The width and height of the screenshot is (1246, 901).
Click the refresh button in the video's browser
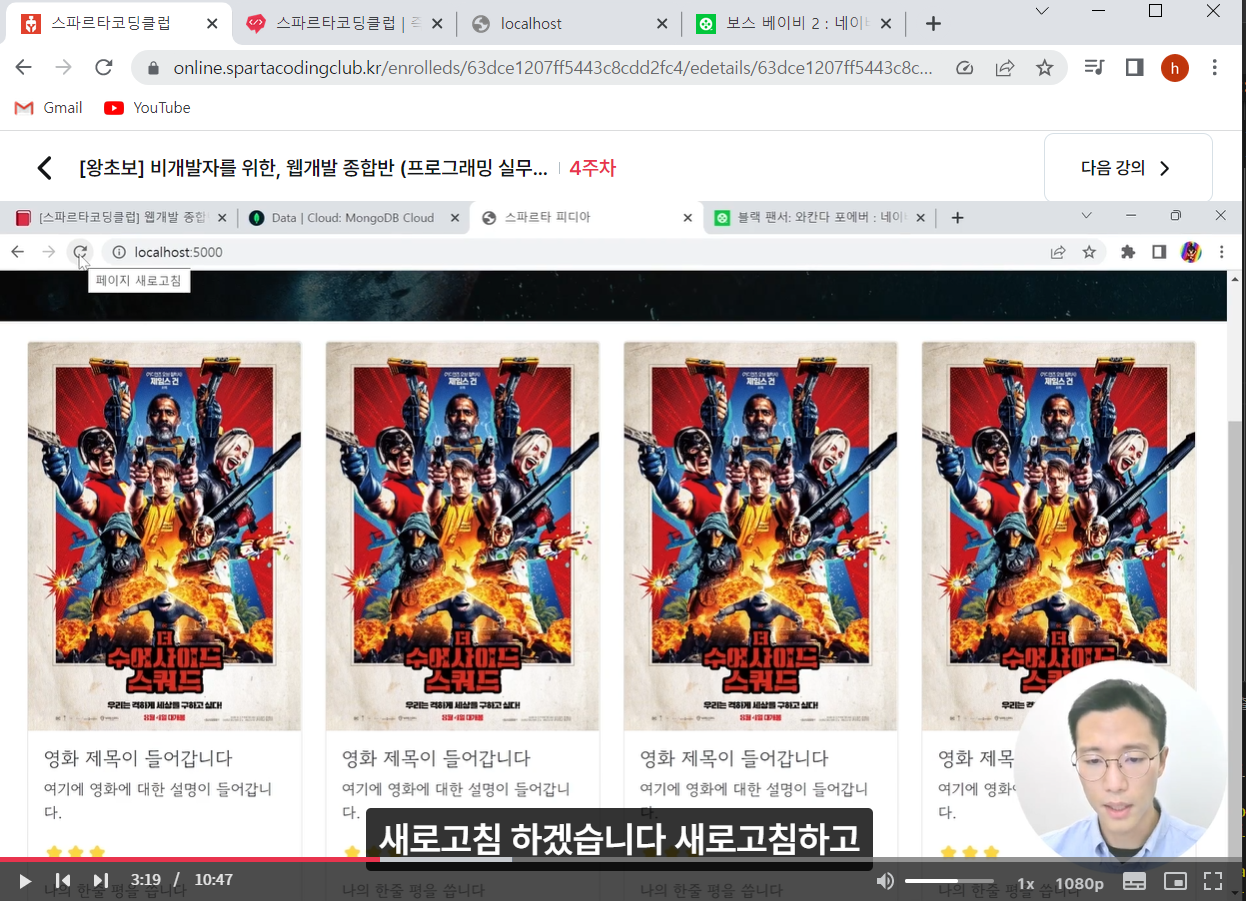pos(80,252)
